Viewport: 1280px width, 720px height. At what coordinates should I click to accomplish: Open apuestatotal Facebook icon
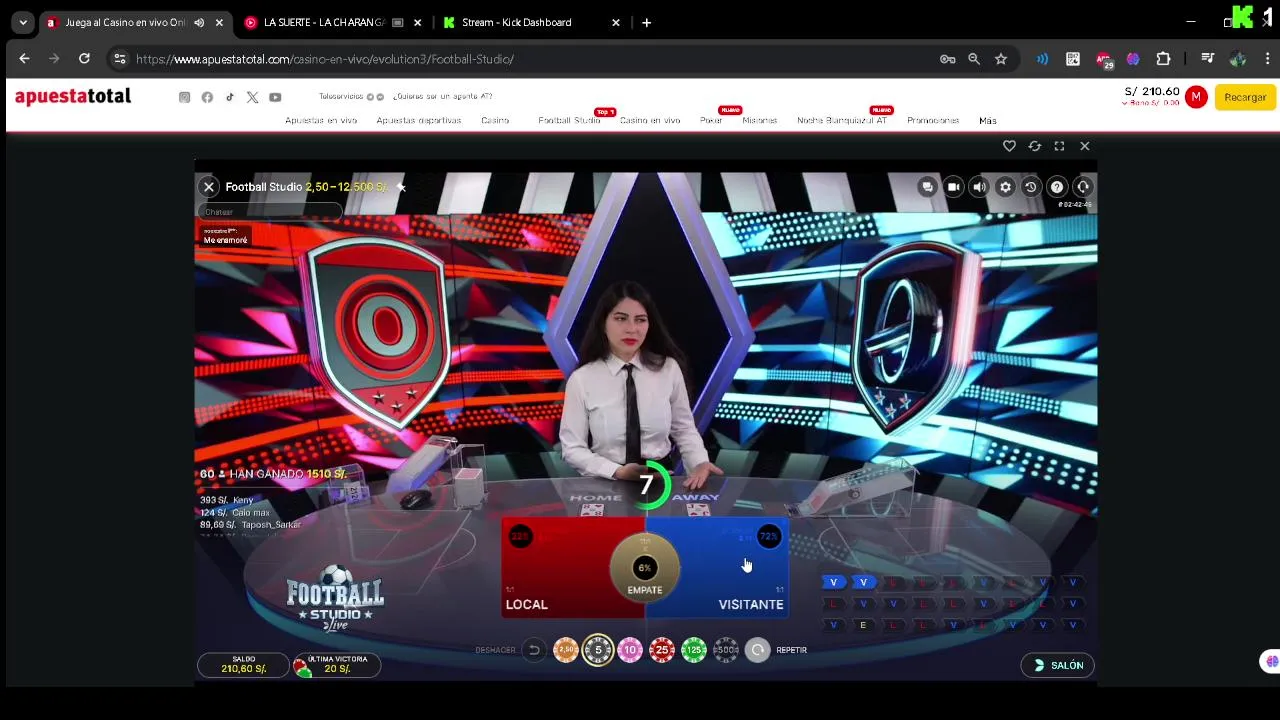[x=207, y=97]
